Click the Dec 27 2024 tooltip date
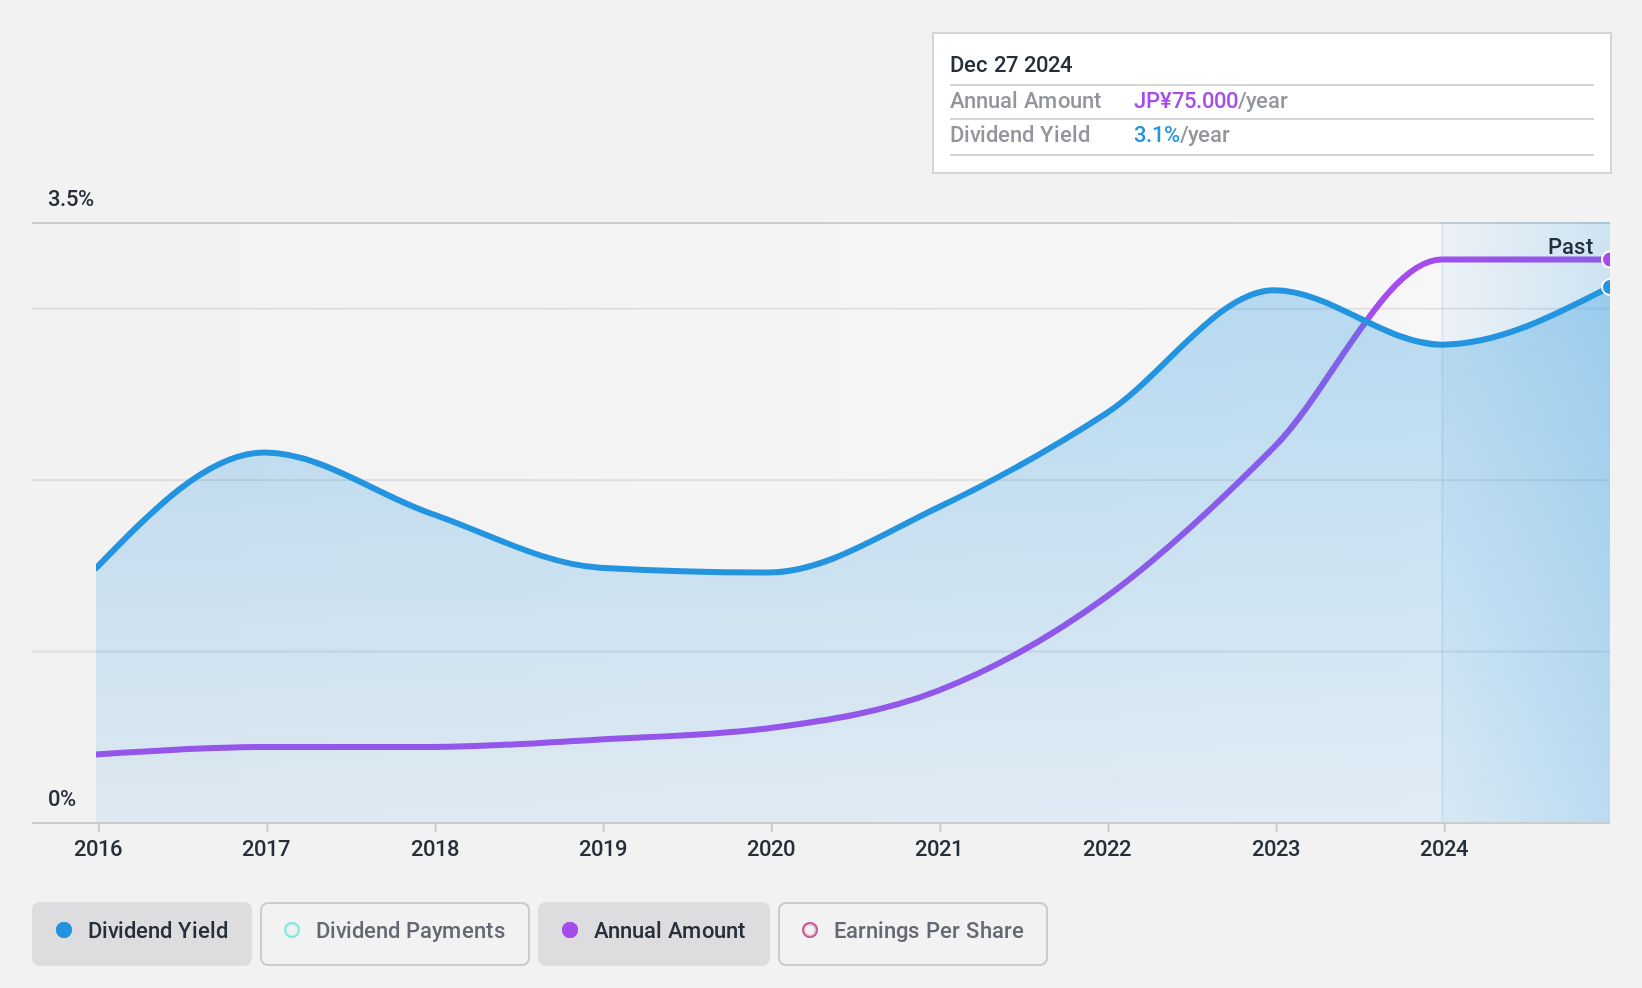1642x988 pixels. click(1011, 65)
